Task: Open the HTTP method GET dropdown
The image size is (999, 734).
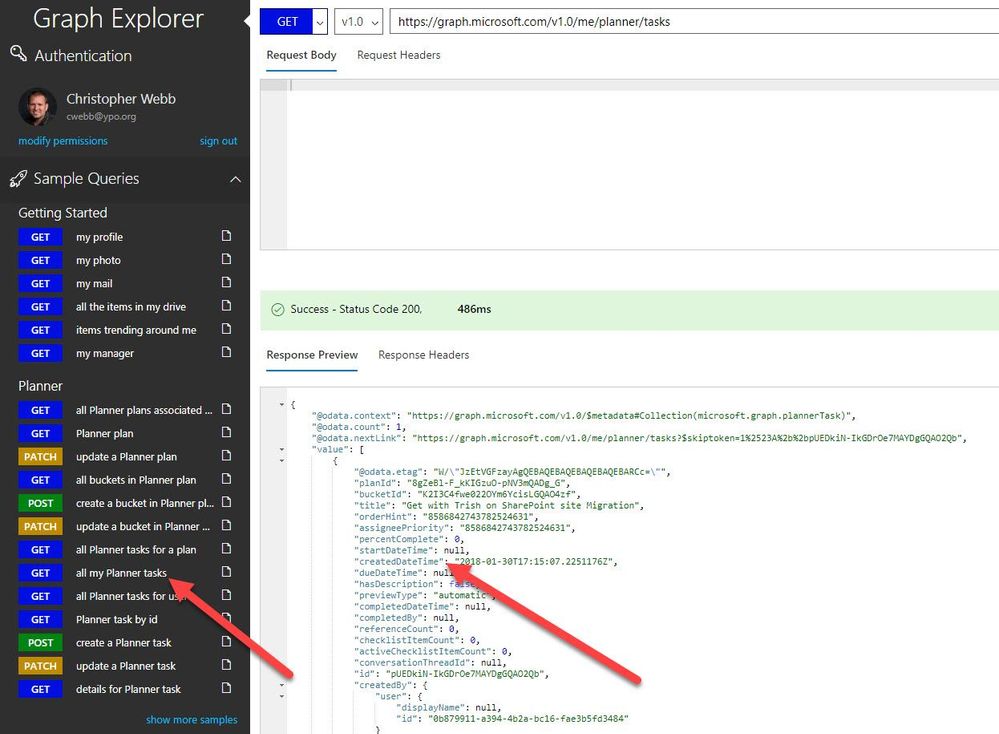Action: click(320, 22)
